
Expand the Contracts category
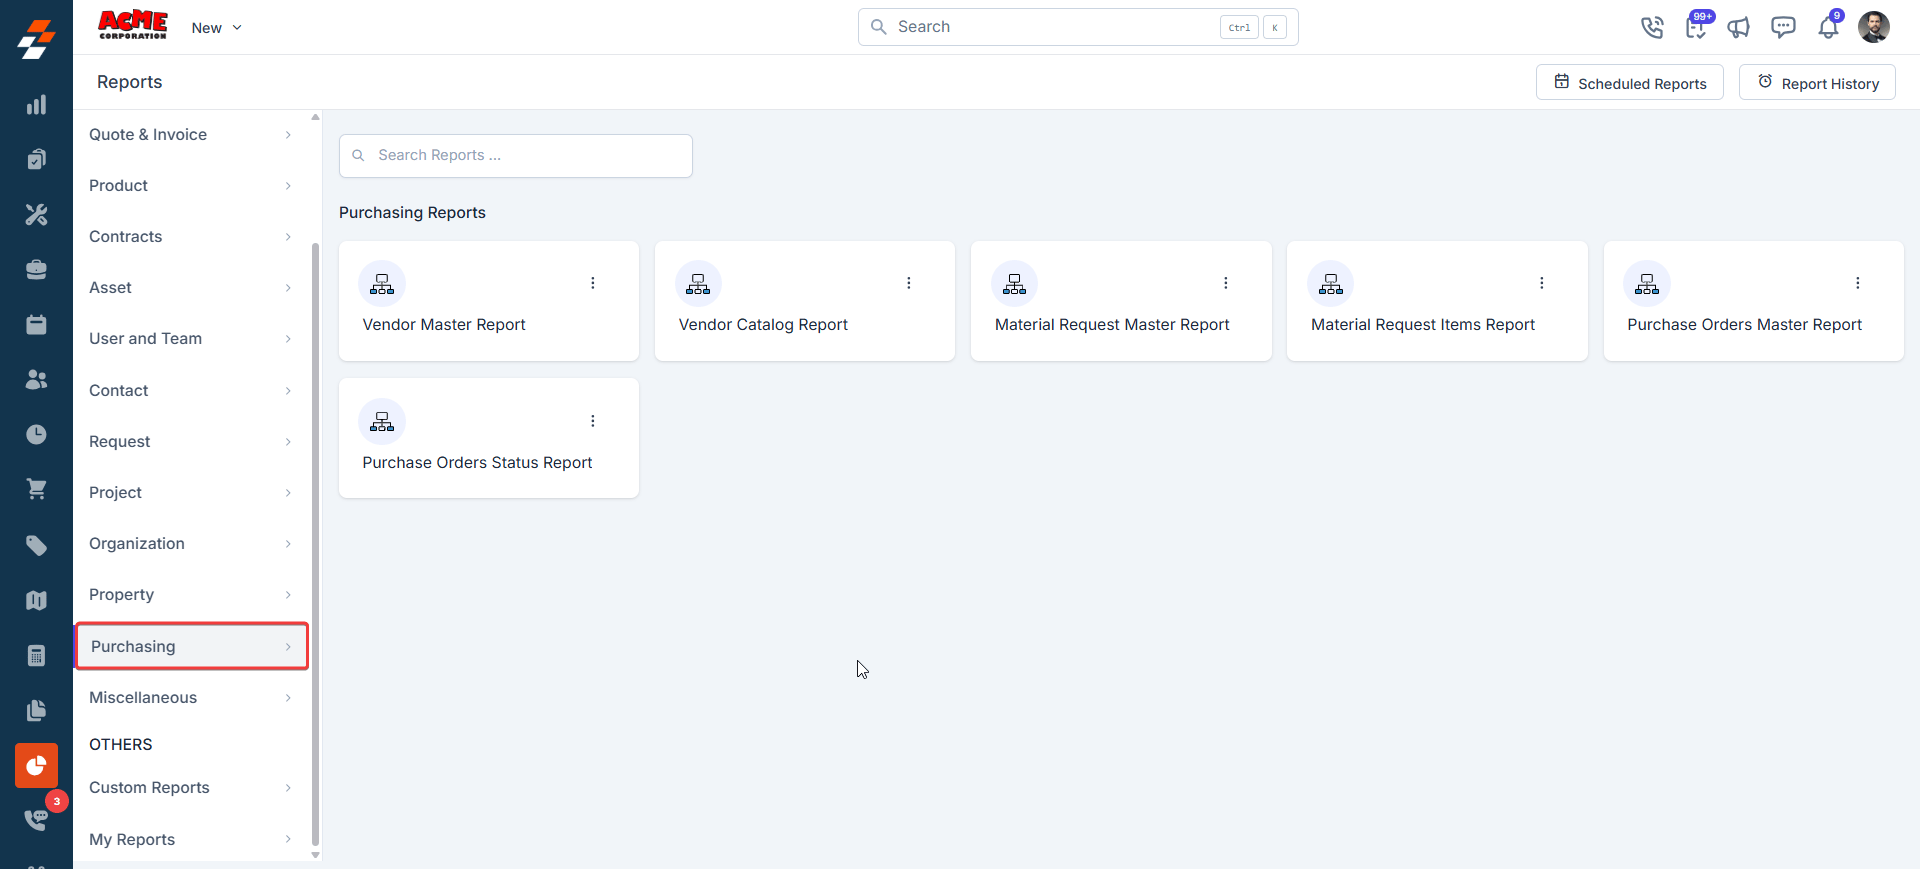(190, 237)
